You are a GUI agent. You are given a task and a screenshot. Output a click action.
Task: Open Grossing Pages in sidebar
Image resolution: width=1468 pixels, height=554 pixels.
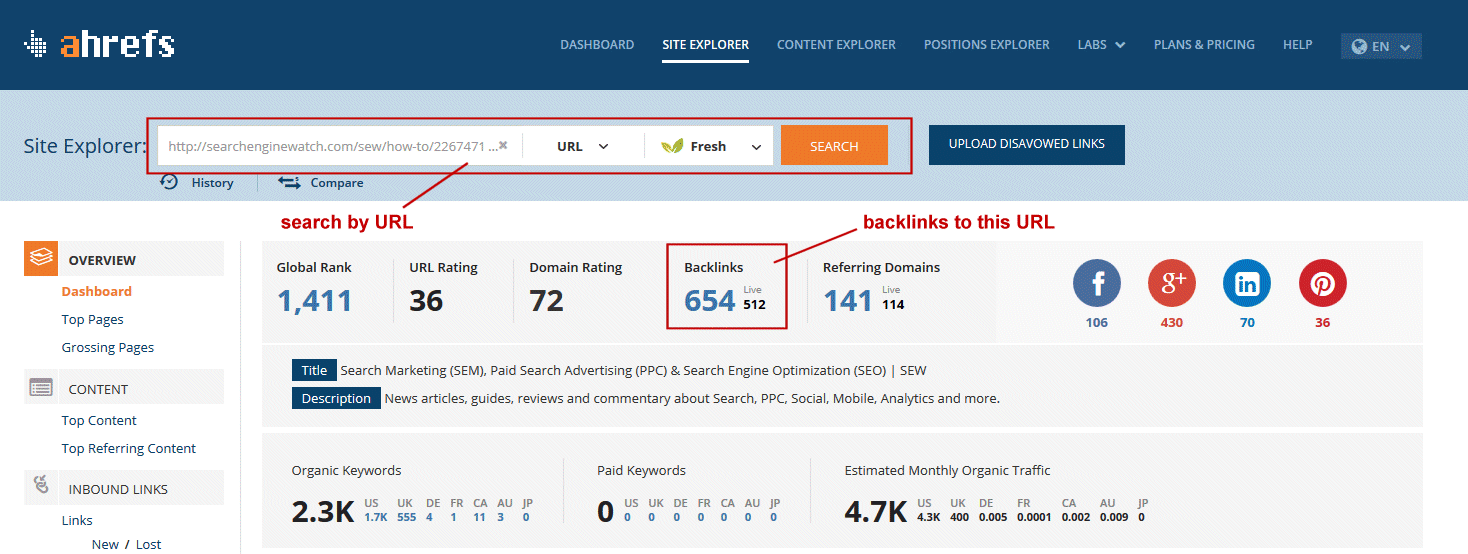[x=108, y=347]
